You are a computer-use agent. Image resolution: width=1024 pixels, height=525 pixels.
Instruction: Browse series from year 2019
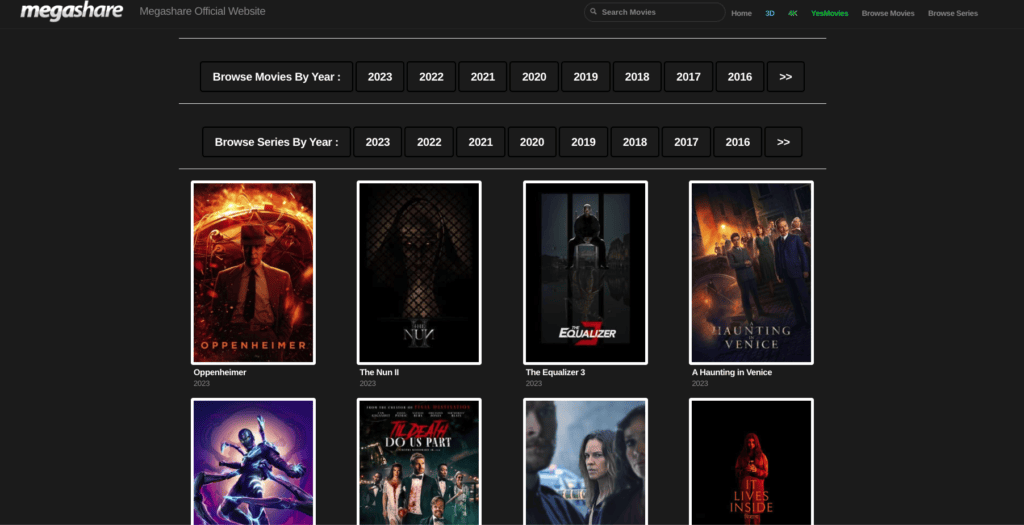(x=583, y=142)
